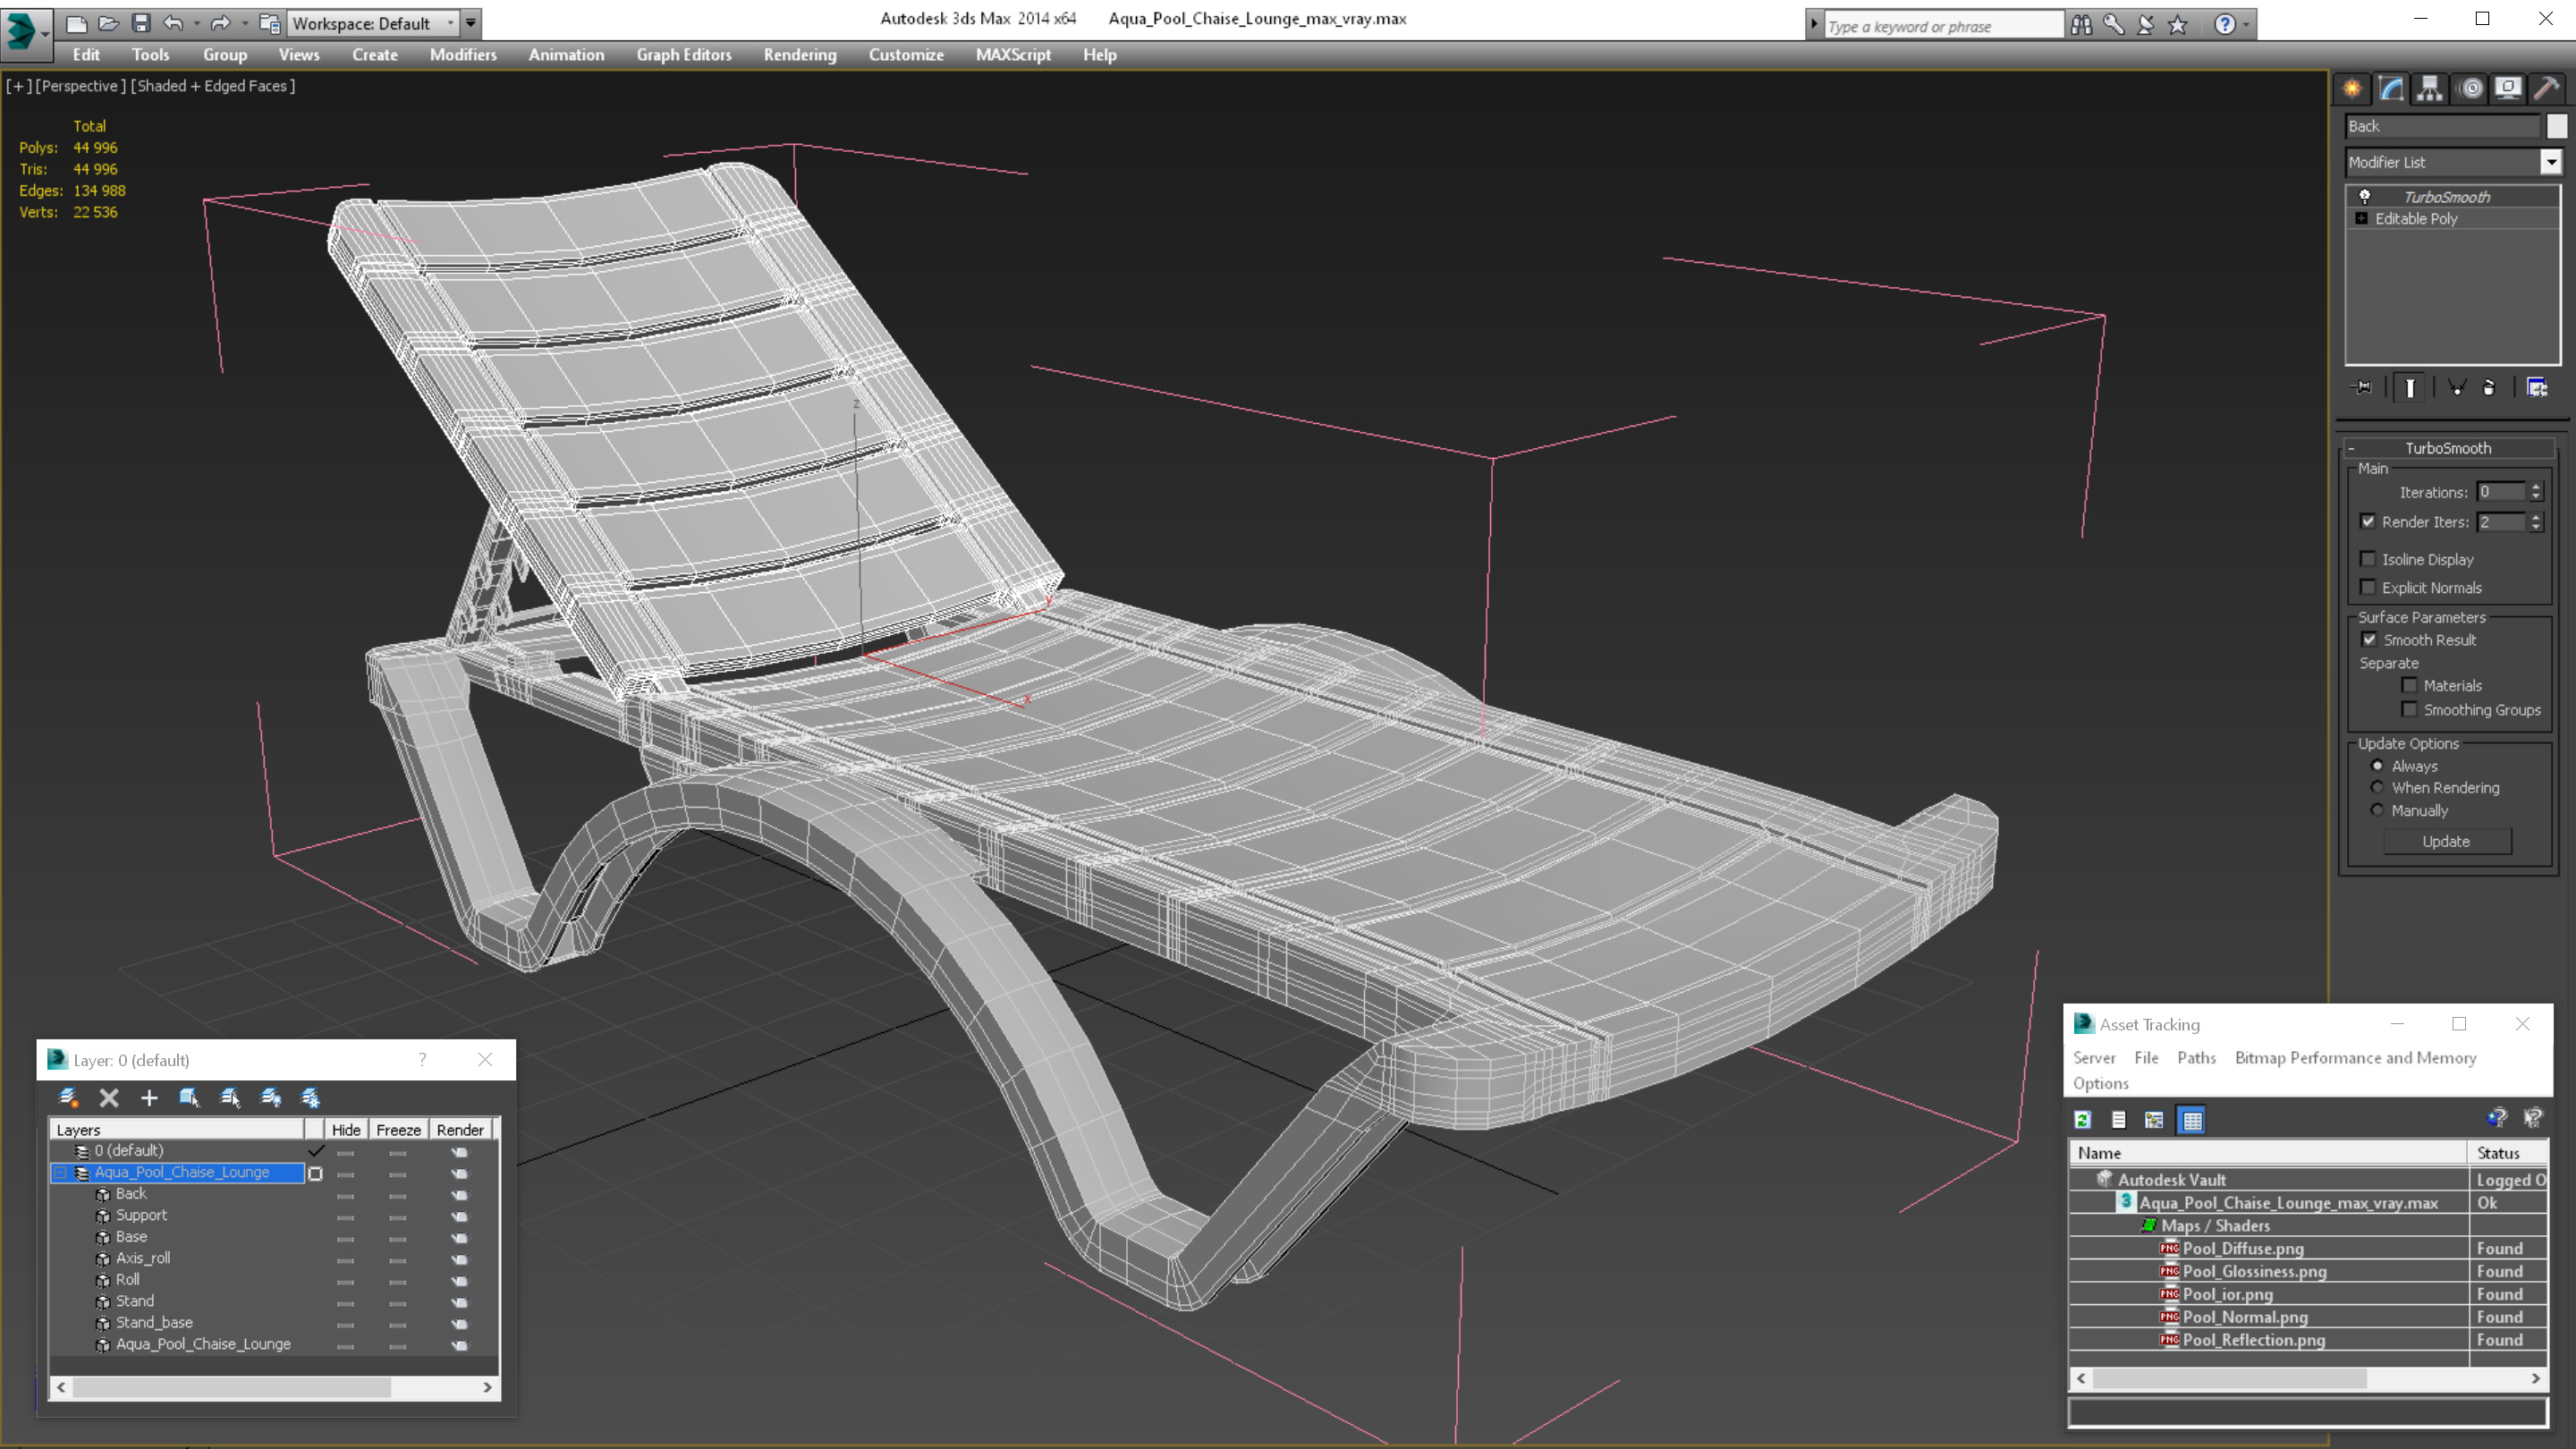Create new layer in Layer dialog
The height and width of the screenshot is (1449, 2576).
pos(68,1098)
